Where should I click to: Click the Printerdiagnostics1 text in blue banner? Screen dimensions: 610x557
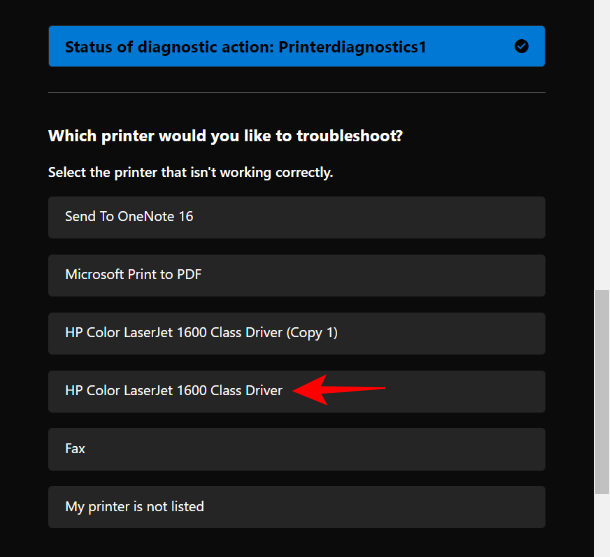click(350, 46)
